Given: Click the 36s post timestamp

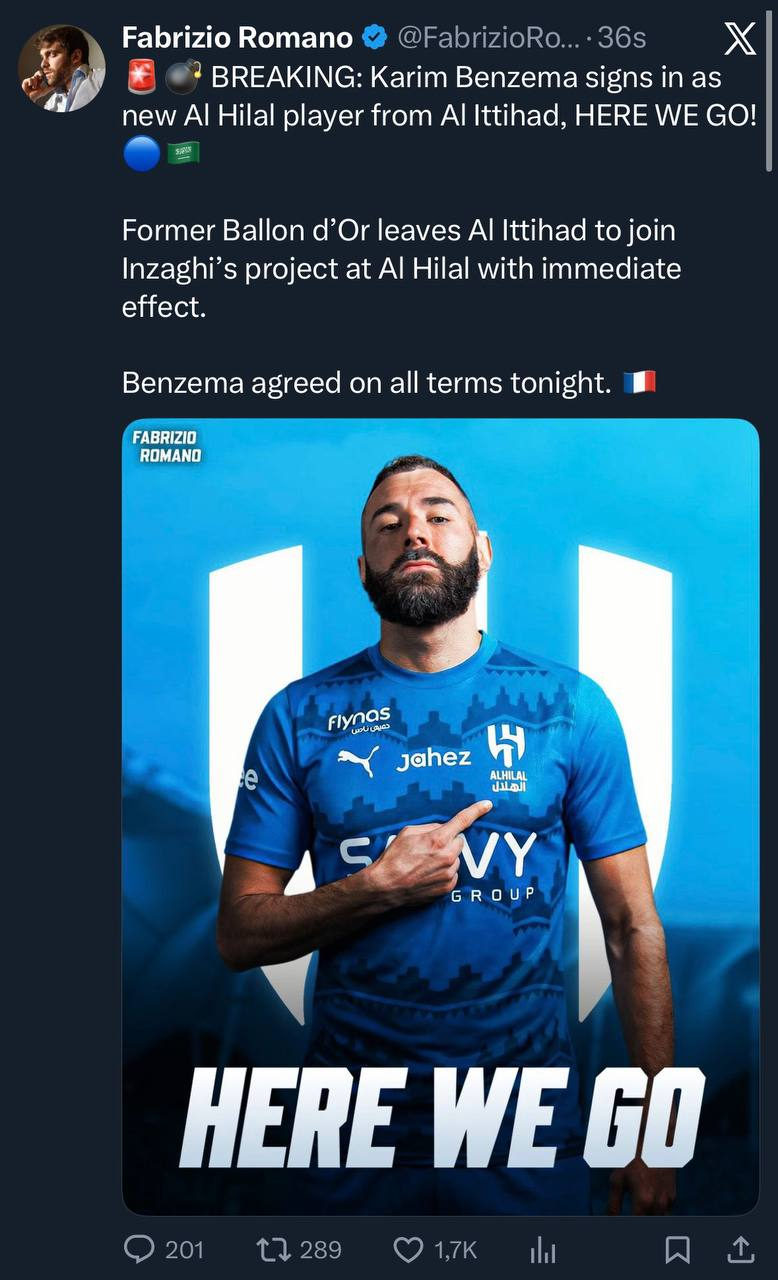Looking at the screenshot, I should point(622,38).
